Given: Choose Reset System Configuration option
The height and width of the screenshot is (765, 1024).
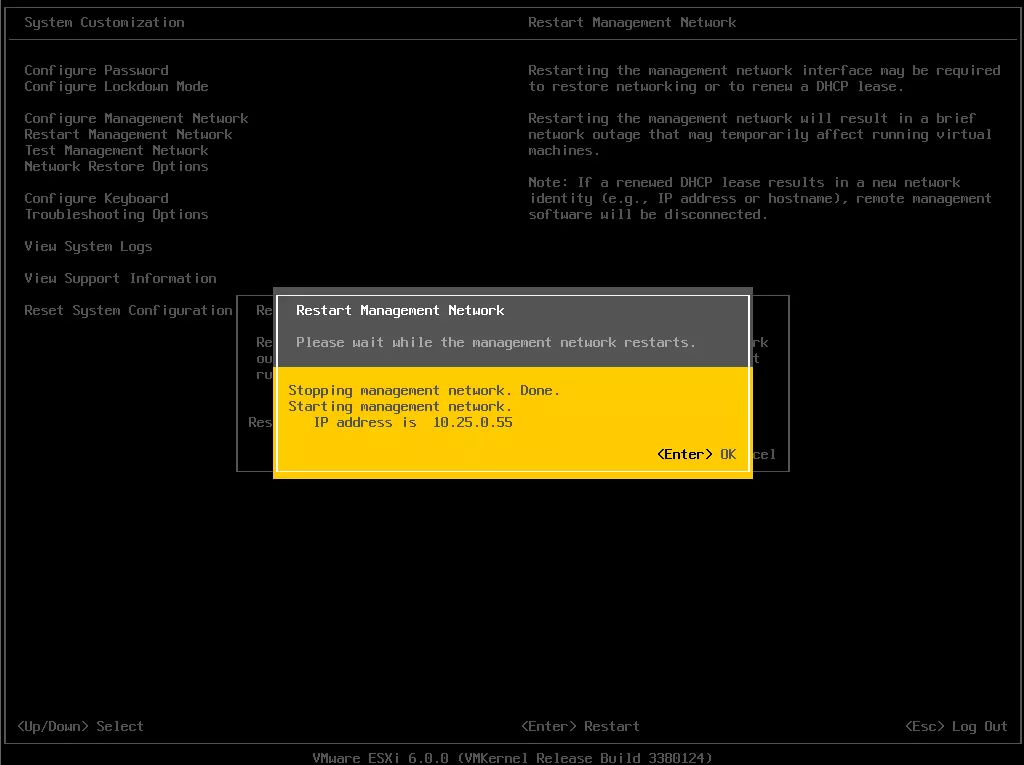Looking at the screenshot, I should 128,310.
